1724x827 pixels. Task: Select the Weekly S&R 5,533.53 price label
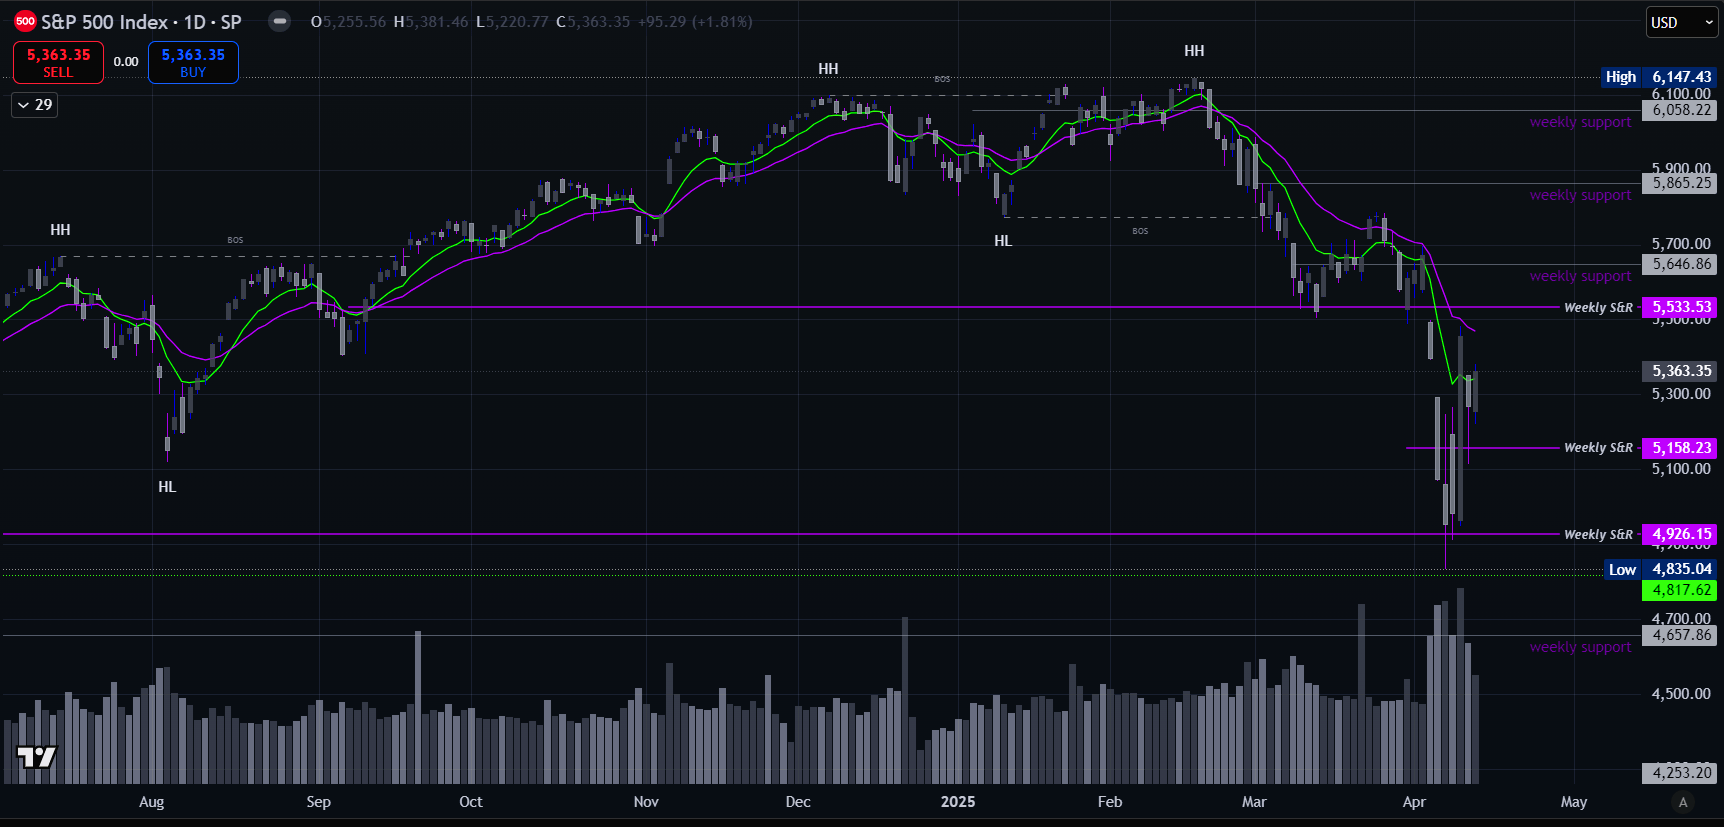pos(1681,307)
